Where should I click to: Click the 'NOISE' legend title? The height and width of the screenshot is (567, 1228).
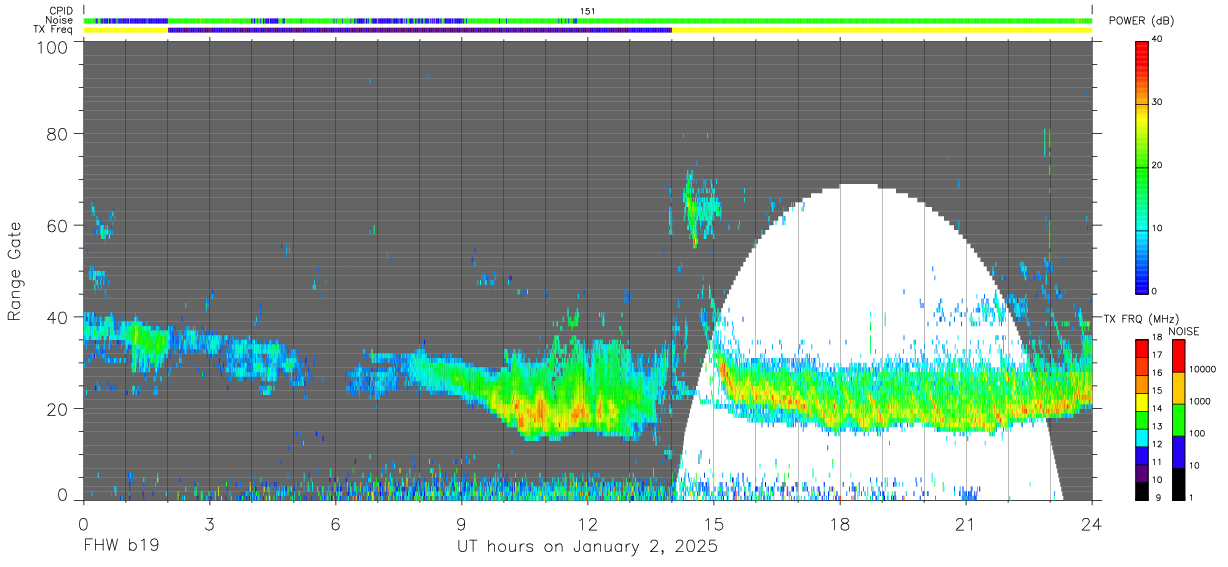coord(1184,331)
